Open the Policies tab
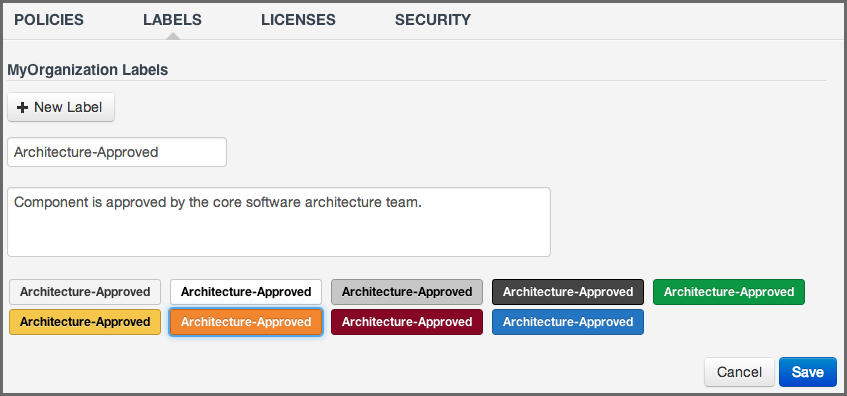Screen dimensions: 847x396 pyautogui.click(x=49, y=20)
